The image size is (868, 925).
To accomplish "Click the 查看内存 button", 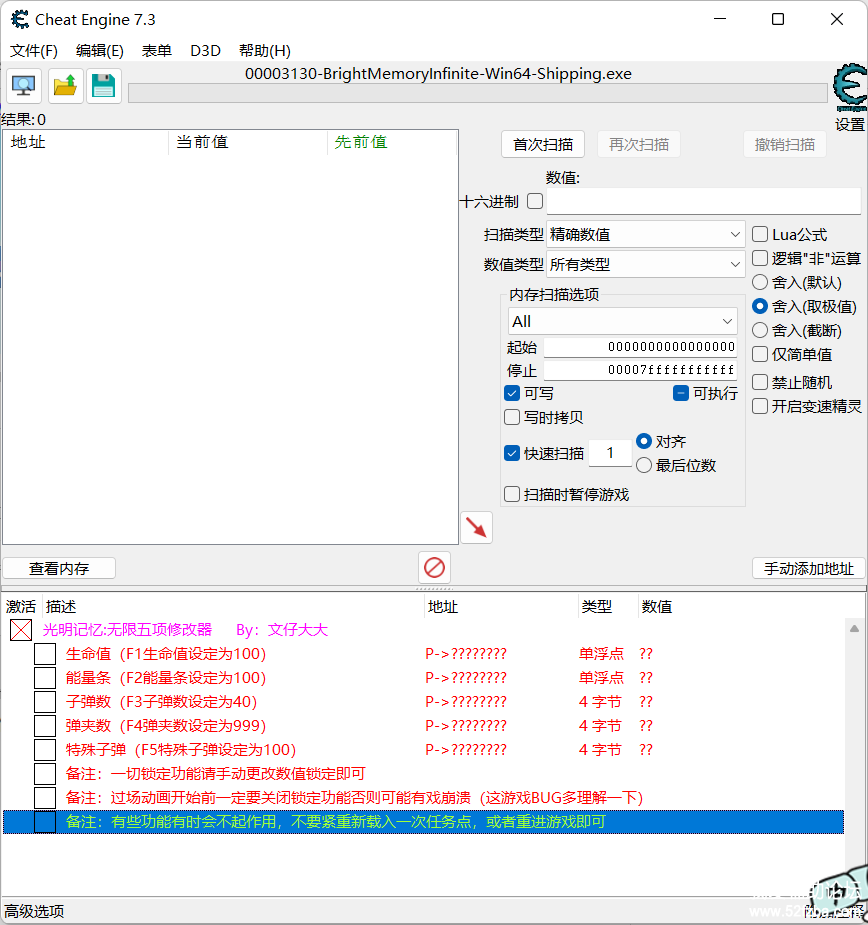I will click(x=59, y=569).
